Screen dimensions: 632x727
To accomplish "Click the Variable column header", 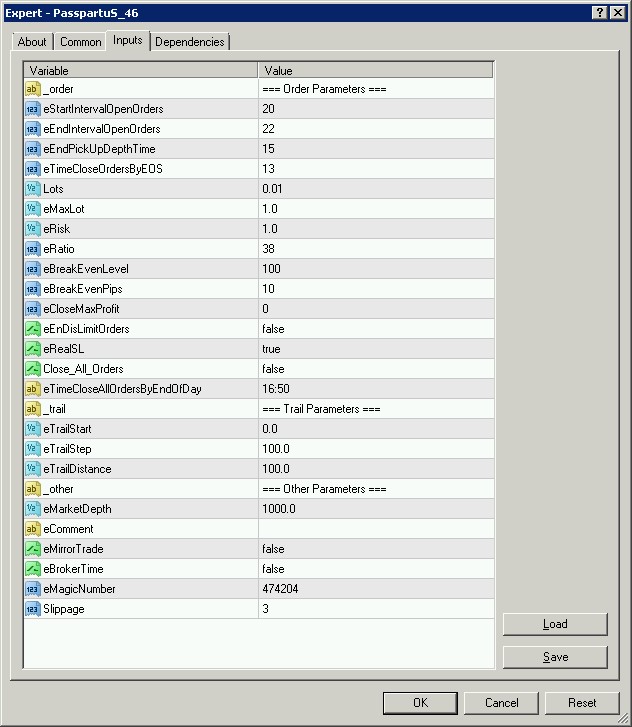I will tap(141, 70).
